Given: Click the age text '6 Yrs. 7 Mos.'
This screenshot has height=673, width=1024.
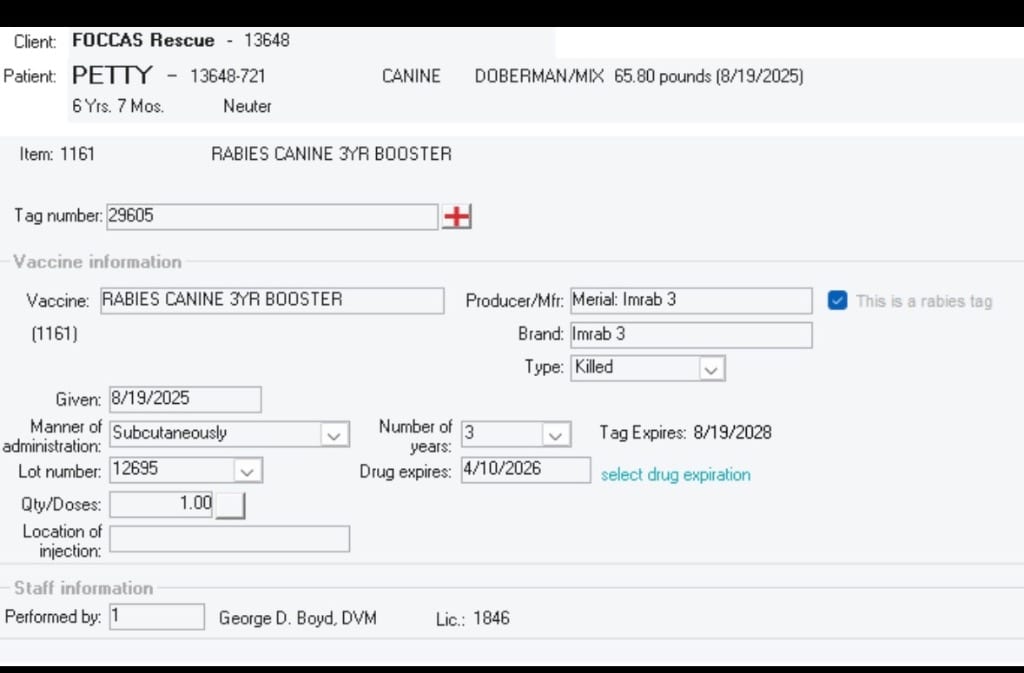Looking at the screenshot, I should coord(118,106).
